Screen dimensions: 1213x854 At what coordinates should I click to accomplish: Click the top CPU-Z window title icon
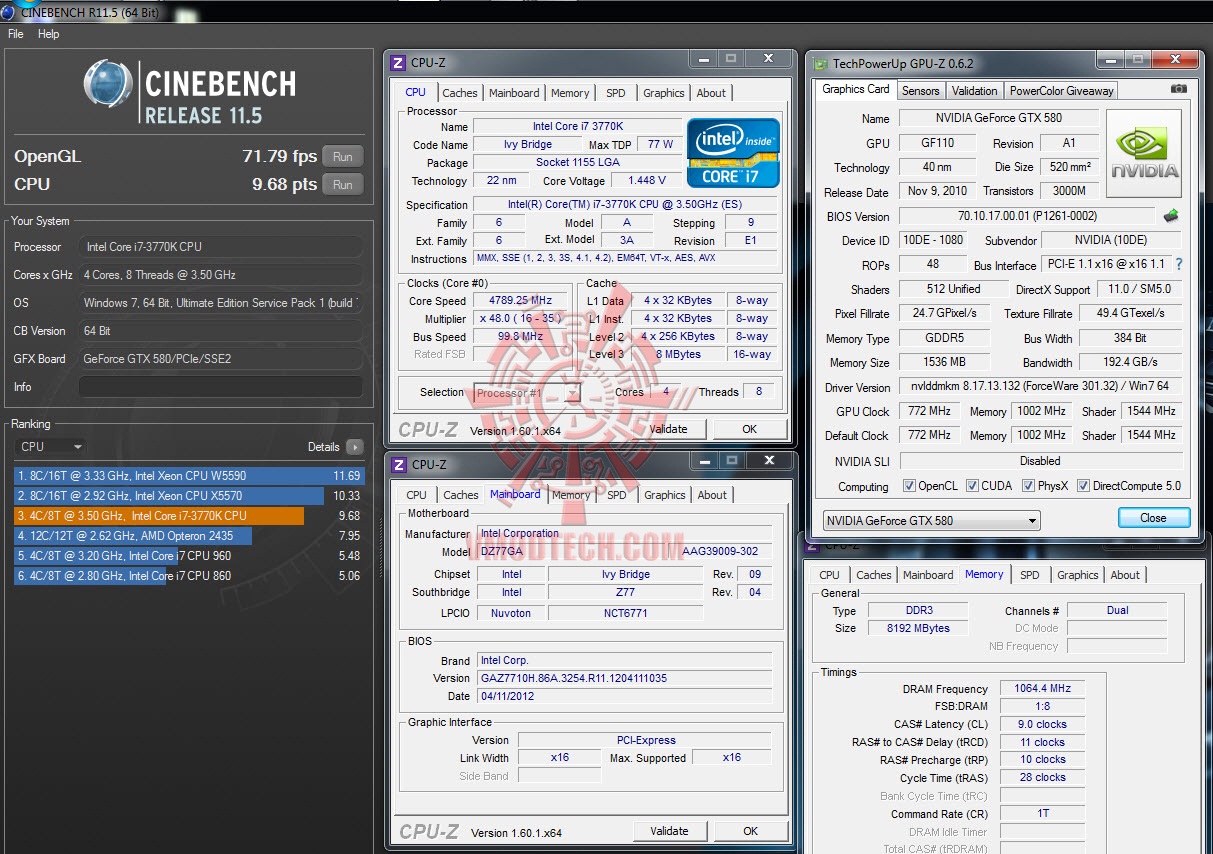pos(398,62)
